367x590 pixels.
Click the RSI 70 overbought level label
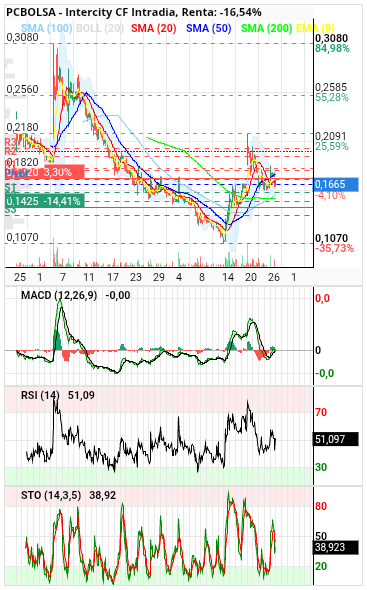click(321, 412)
